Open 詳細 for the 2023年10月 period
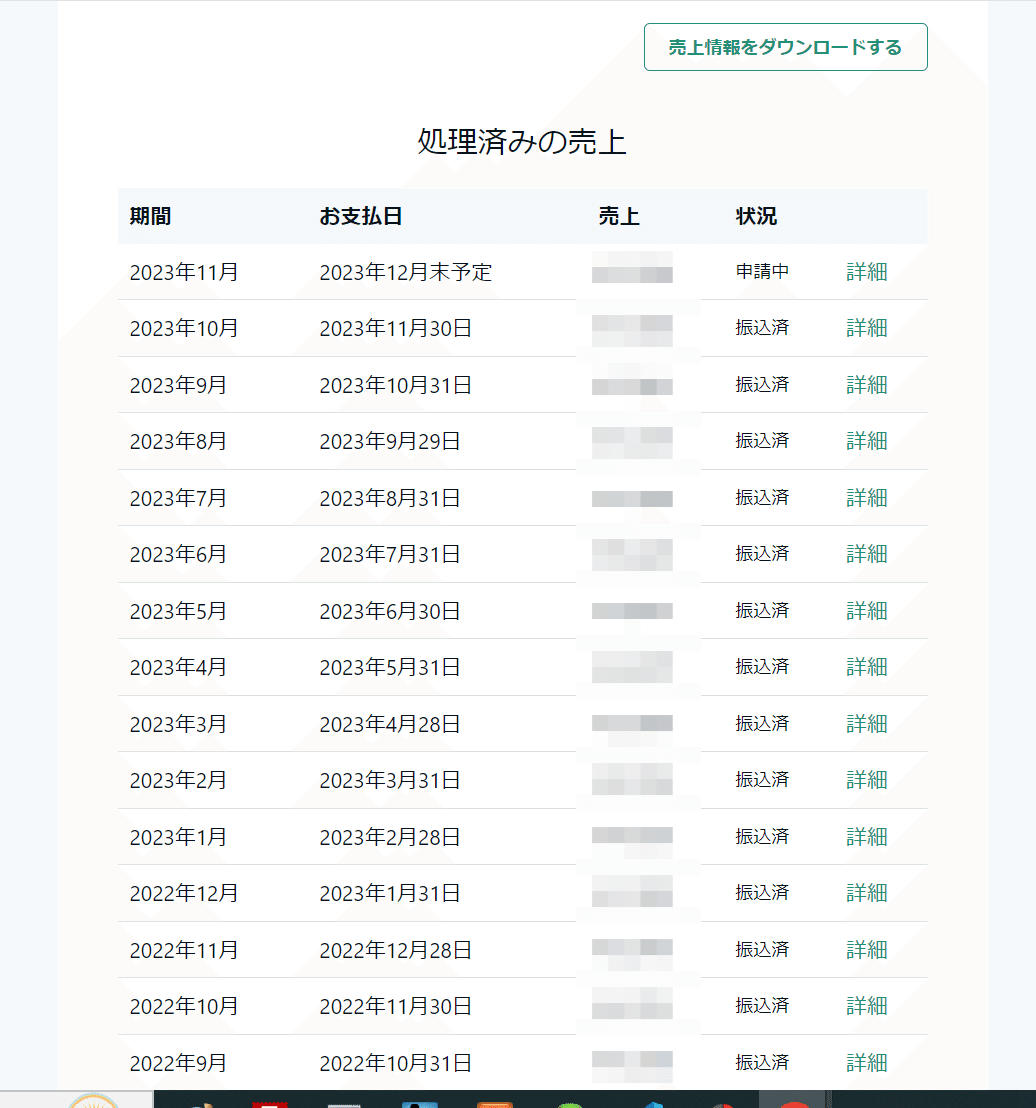This screenshot has width=1036, height=1108. click(866, 328)
